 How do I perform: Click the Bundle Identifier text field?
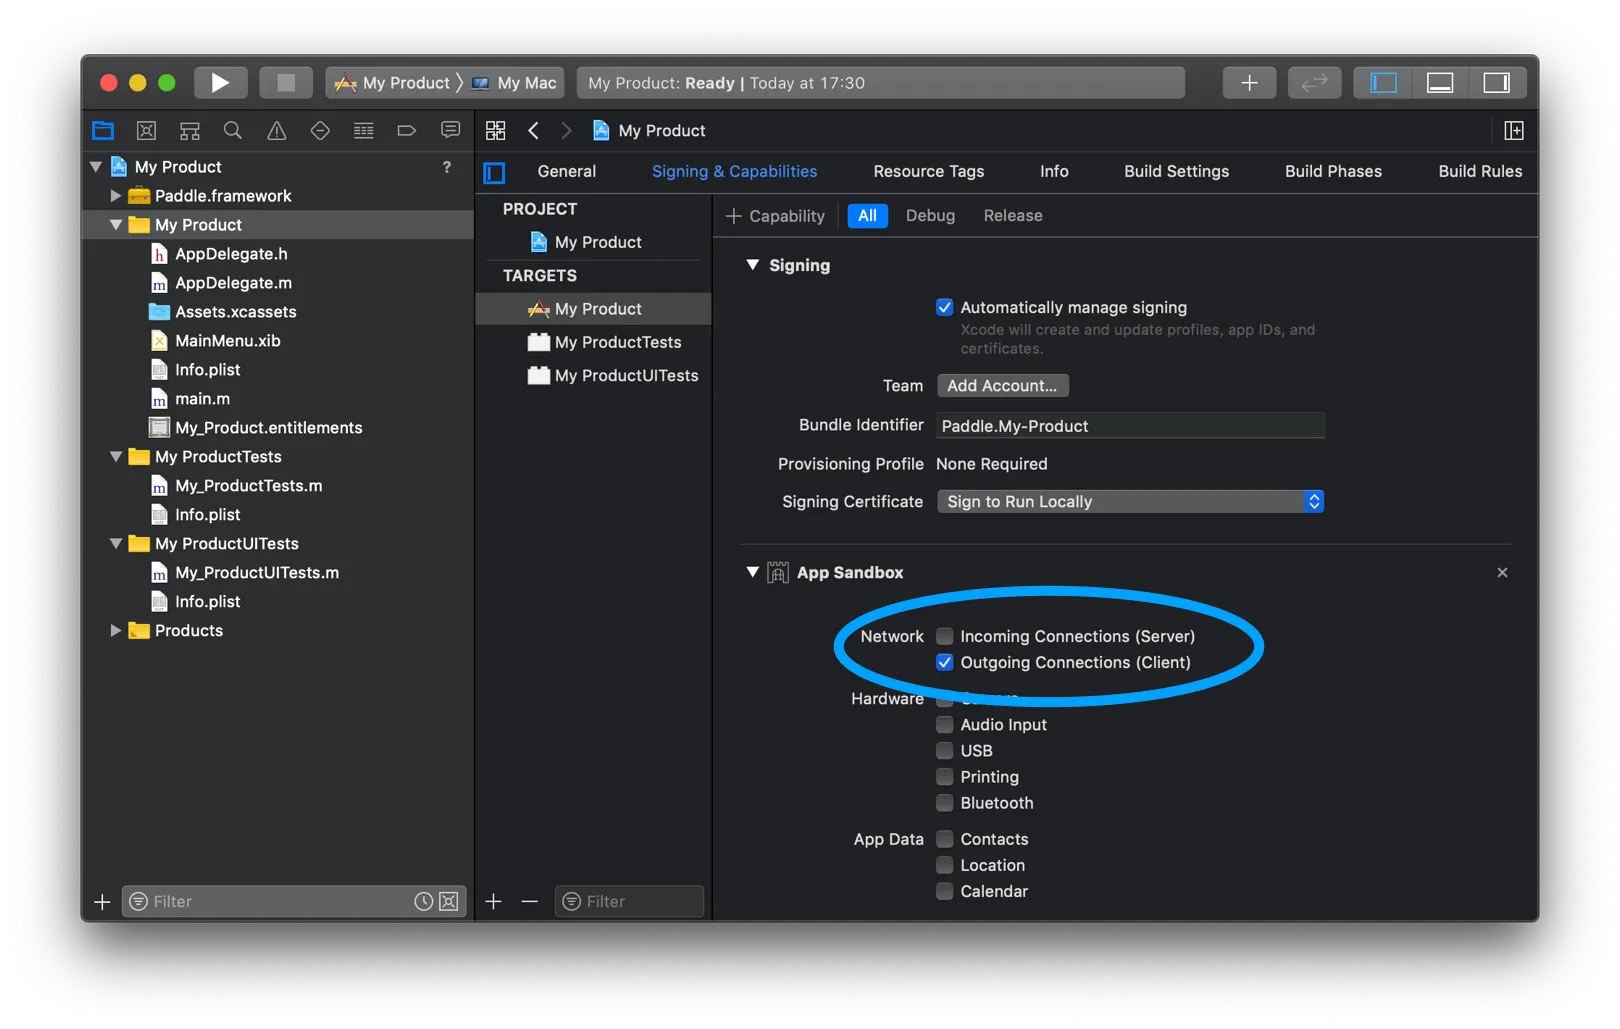[1130, 426]
